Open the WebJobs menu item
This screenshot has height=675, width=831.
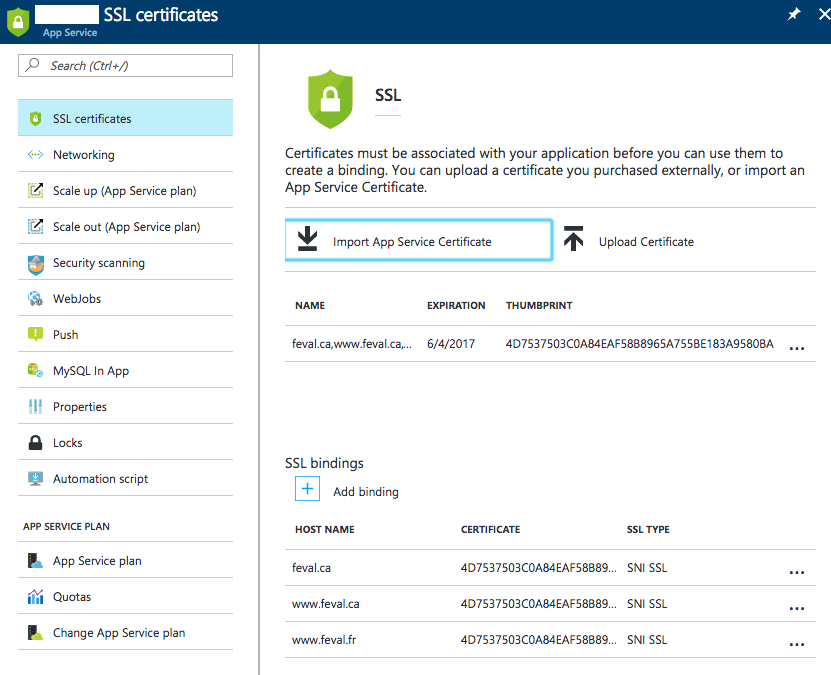click(x=126, y=298)
